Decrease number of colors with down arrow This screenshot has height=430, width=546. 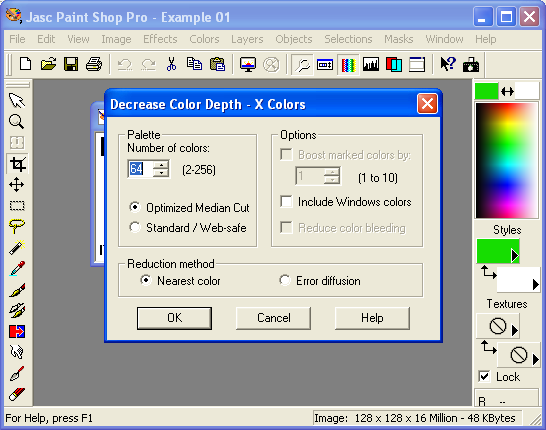[161, 173]
